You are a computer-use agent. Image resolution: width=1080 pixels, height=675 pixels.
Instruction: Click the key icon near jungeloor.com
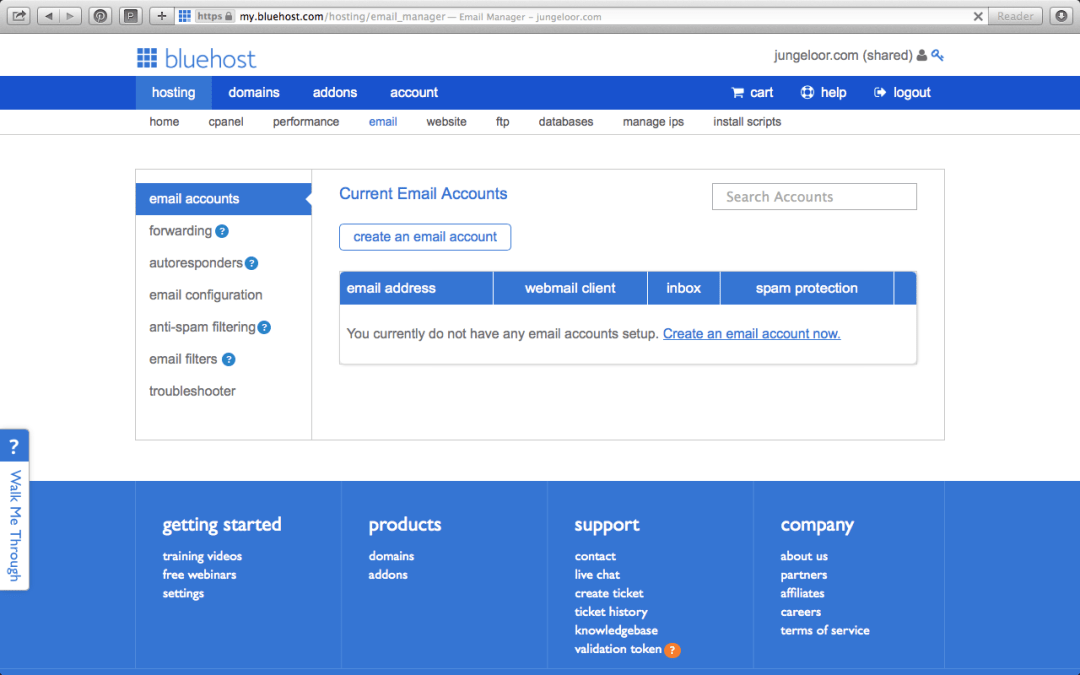[937, 55]
